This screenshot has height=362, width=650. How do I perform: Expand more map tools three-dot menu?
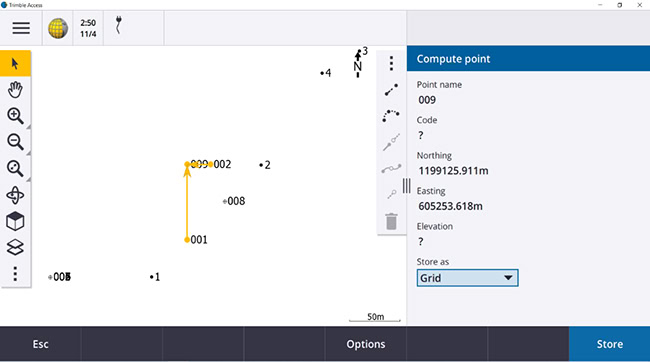click(x=15, y=274)
